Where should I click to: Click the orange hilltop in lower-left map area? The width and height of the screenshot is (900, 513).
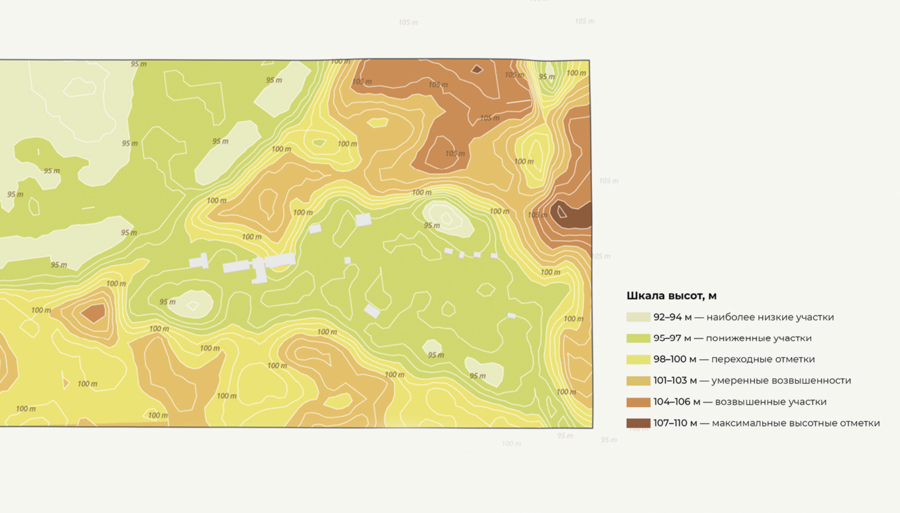[94, 313]
